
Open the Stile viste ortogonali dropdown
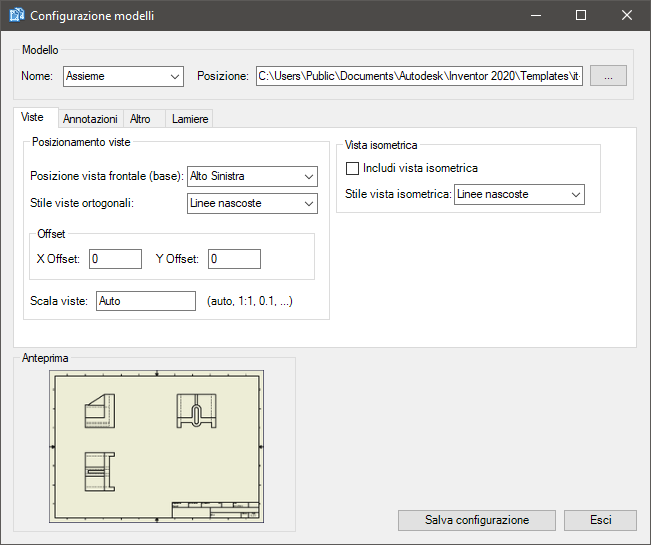pos(252,203)
